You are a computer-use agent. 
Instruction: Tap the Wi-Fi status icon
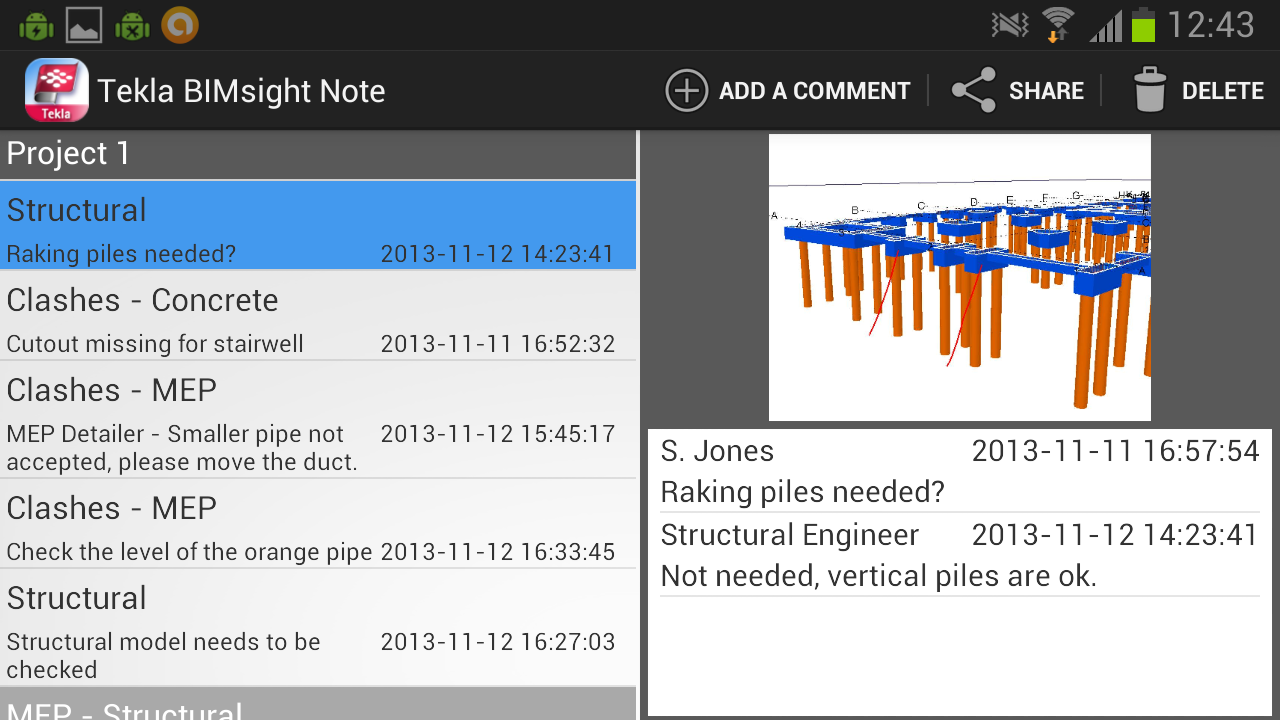click(1057, 24)
